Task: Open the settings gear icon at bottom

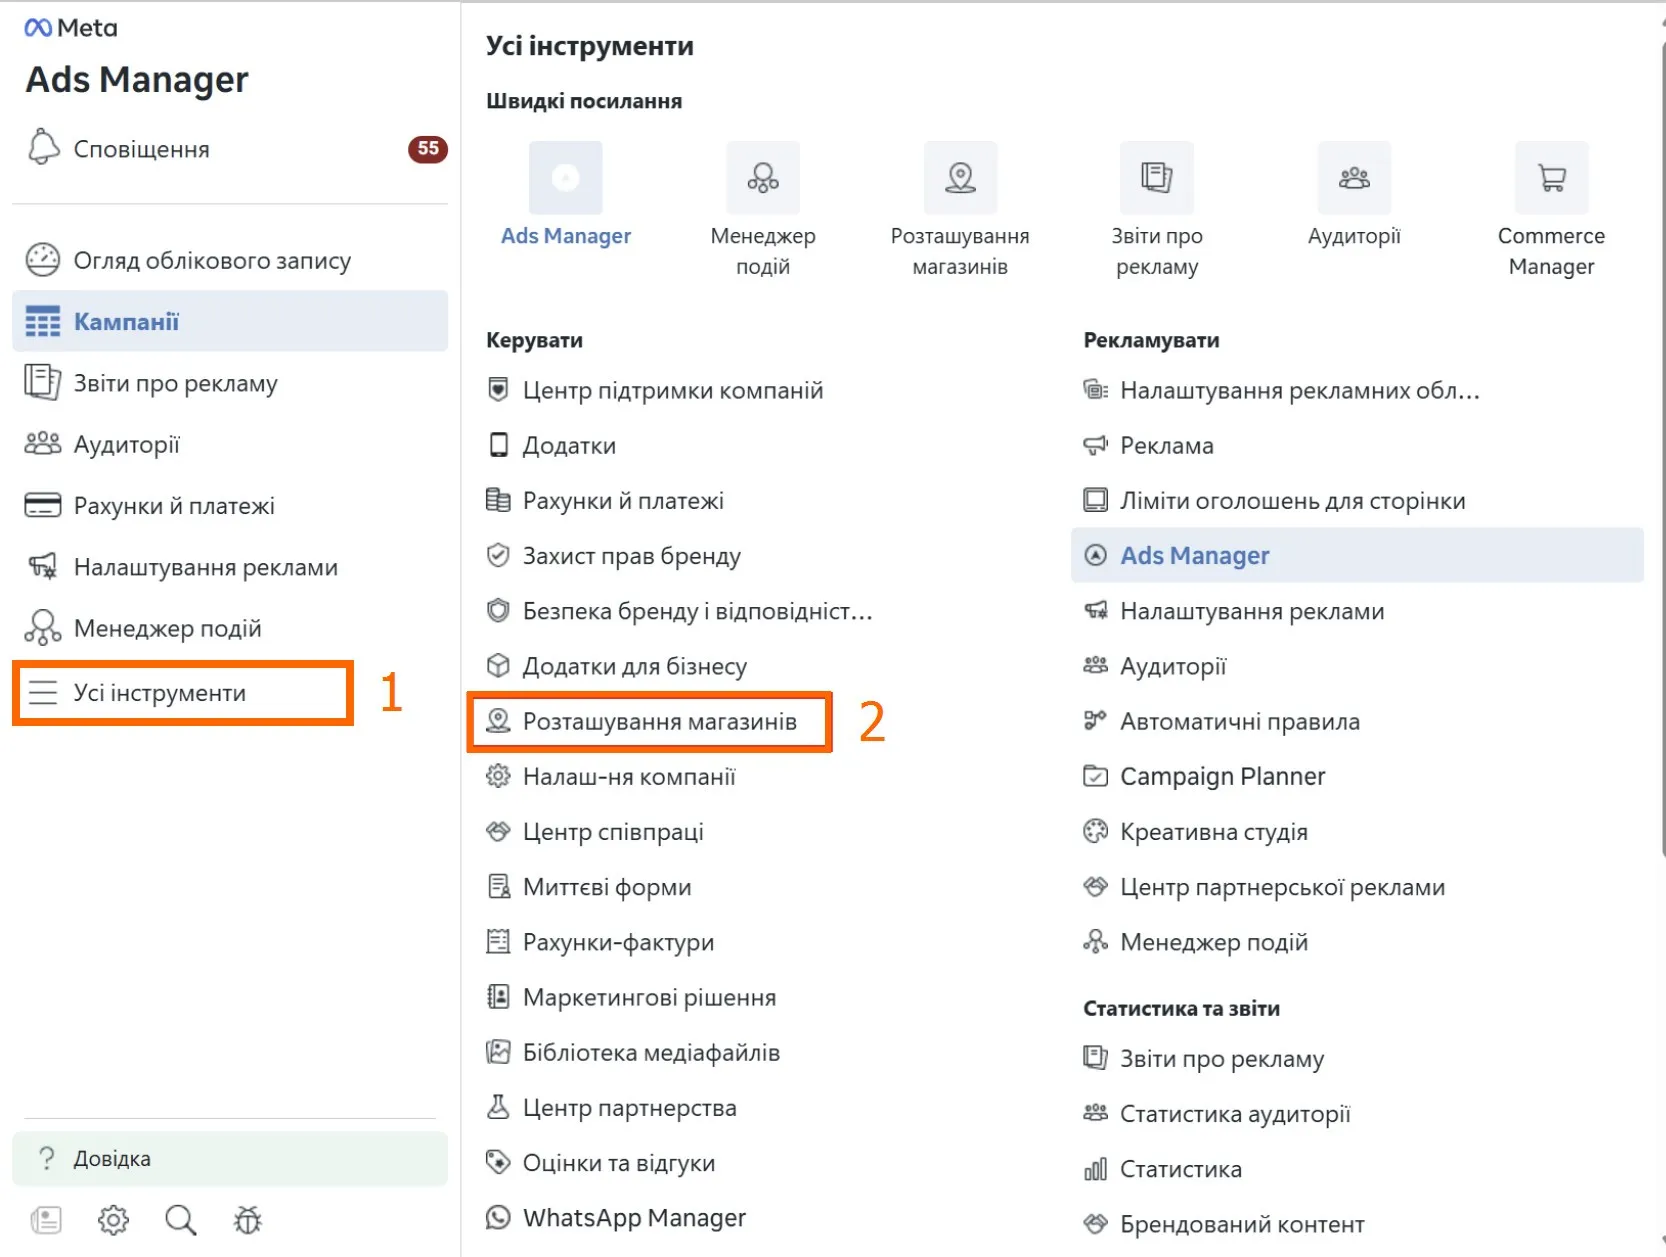Action: [x=113, y=1220]
